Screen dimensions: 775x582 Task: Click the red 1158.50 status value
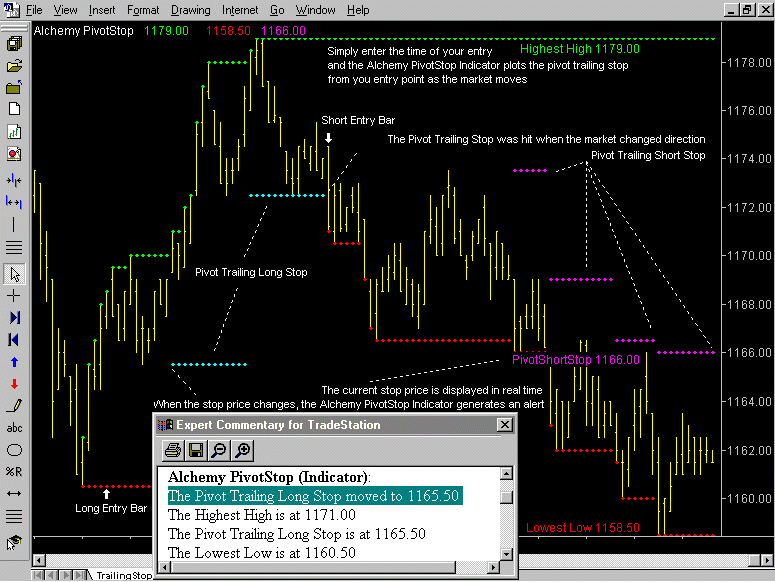point(228,31)
